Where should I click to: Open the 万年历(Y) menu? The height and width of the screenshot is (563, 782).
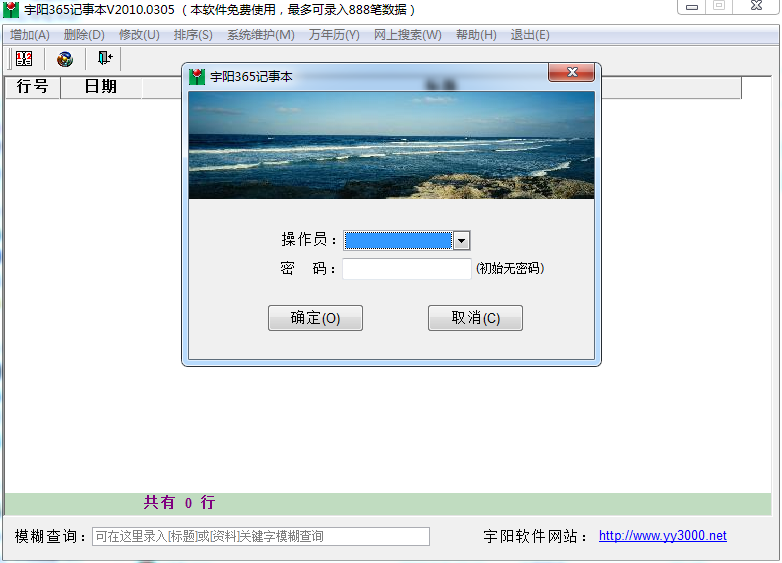coord(334,35)
